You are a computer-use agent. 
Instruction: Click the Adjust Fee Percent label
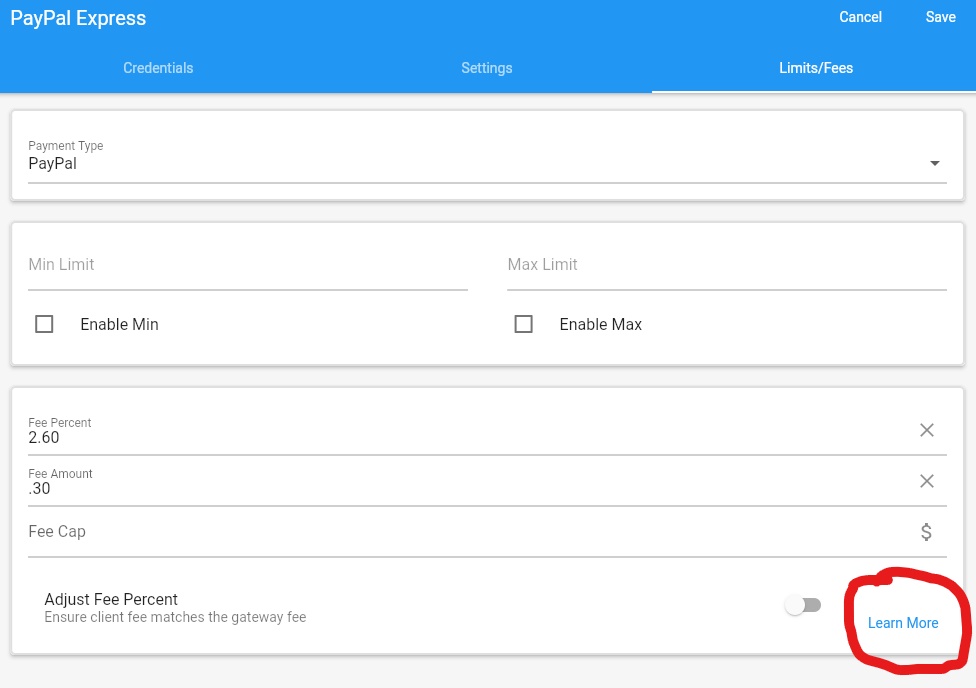point(111,599)
